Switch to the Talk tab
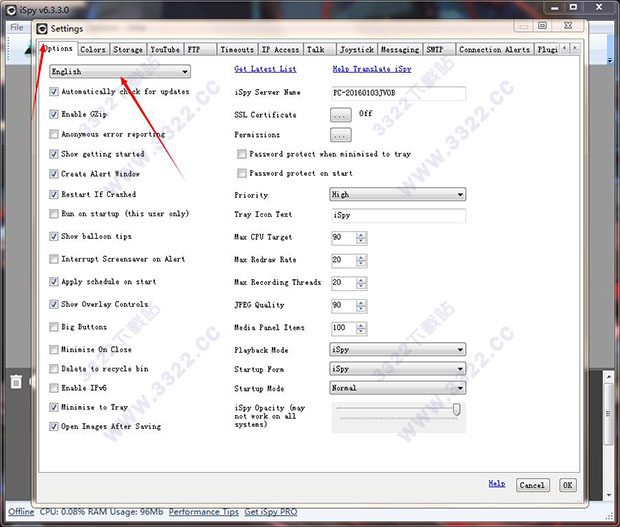The image size is (620, 527). (x=320, y=49)
